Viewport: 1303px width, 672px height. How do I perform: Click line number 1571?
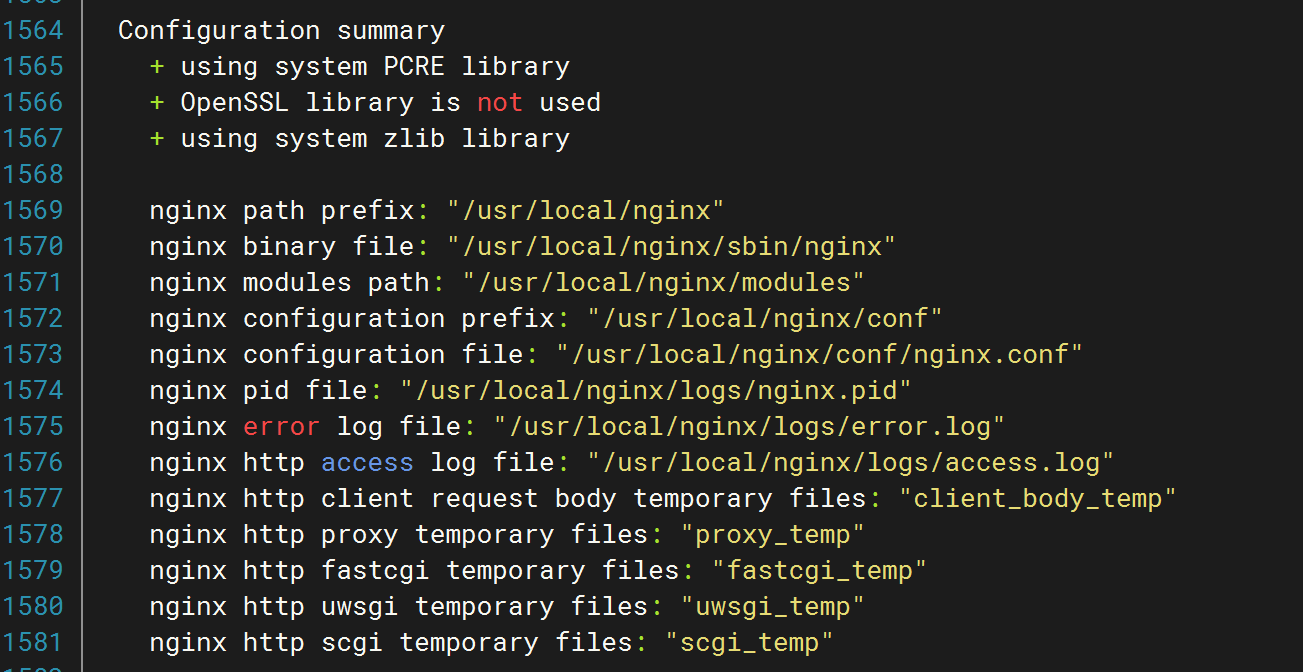33,283
